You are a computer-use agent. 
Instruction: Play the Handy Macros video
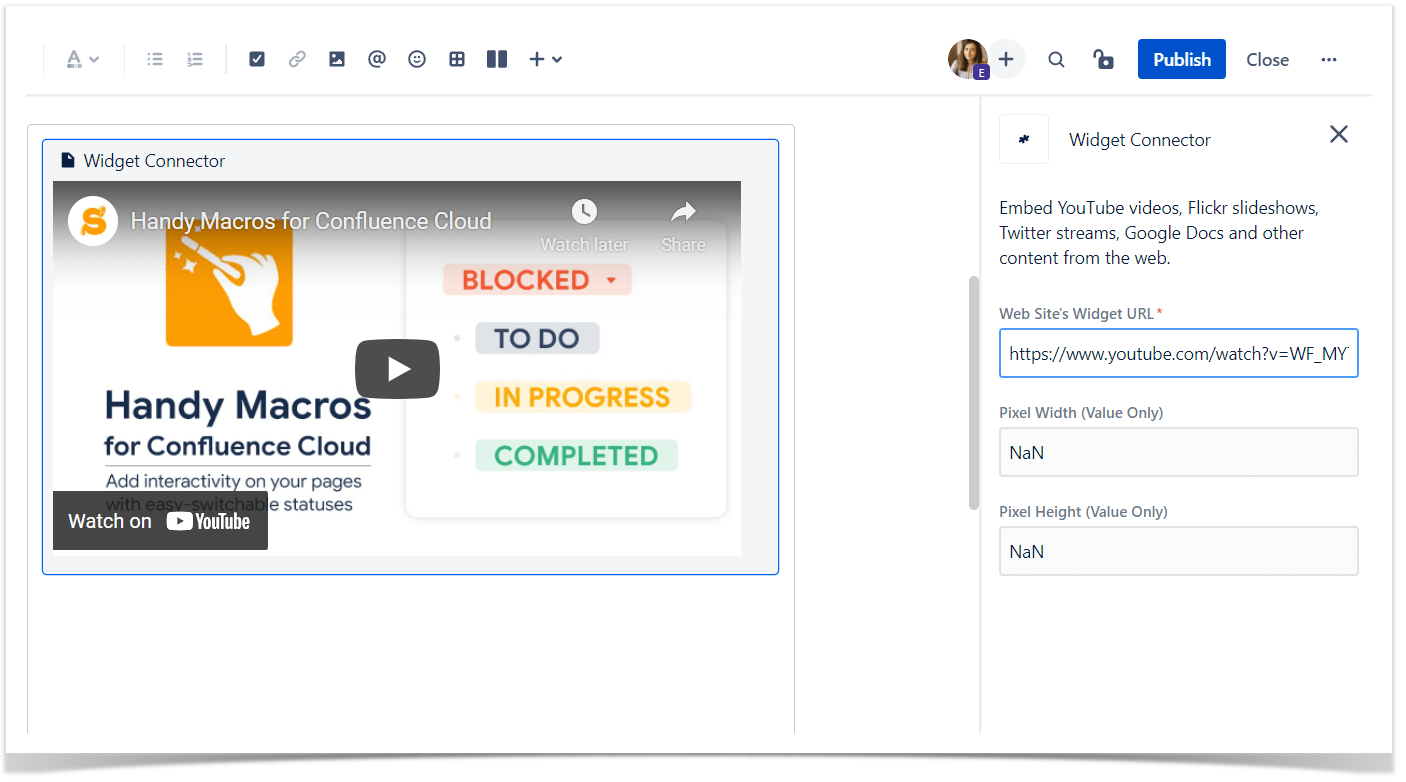coord(397,368)
